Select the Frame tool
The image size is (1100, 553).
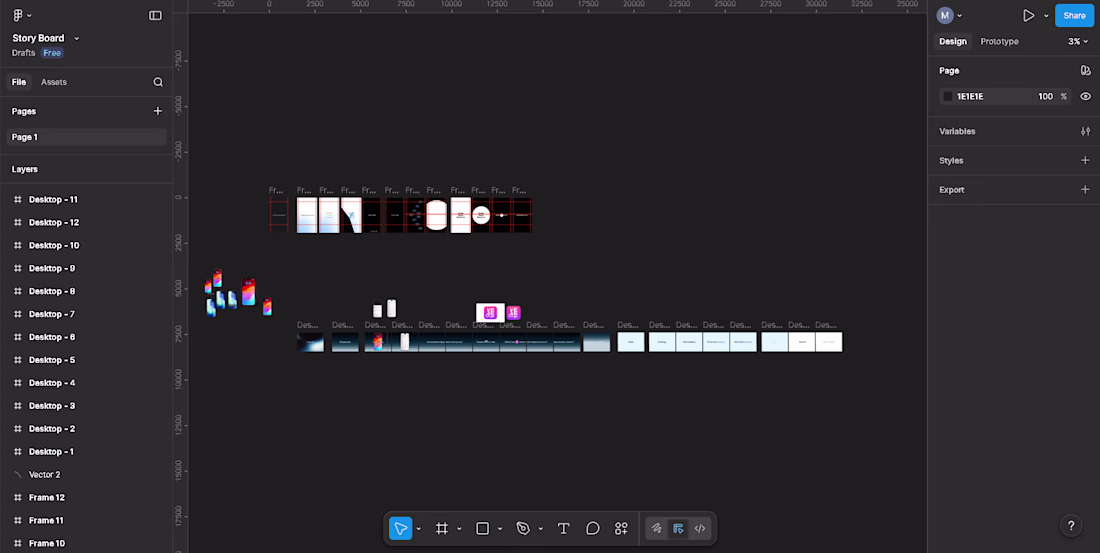(441, 528)
